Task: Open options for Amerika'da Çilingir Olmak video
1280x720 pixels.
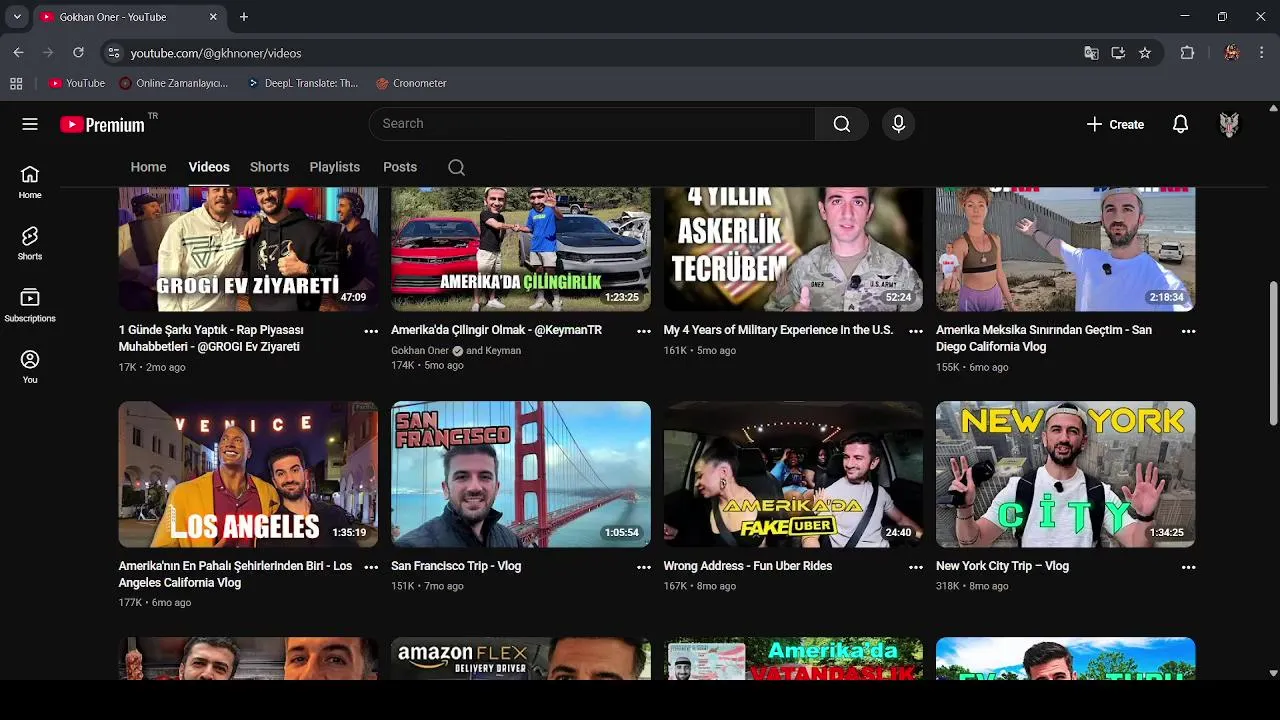Action: (x=644, y=331)
